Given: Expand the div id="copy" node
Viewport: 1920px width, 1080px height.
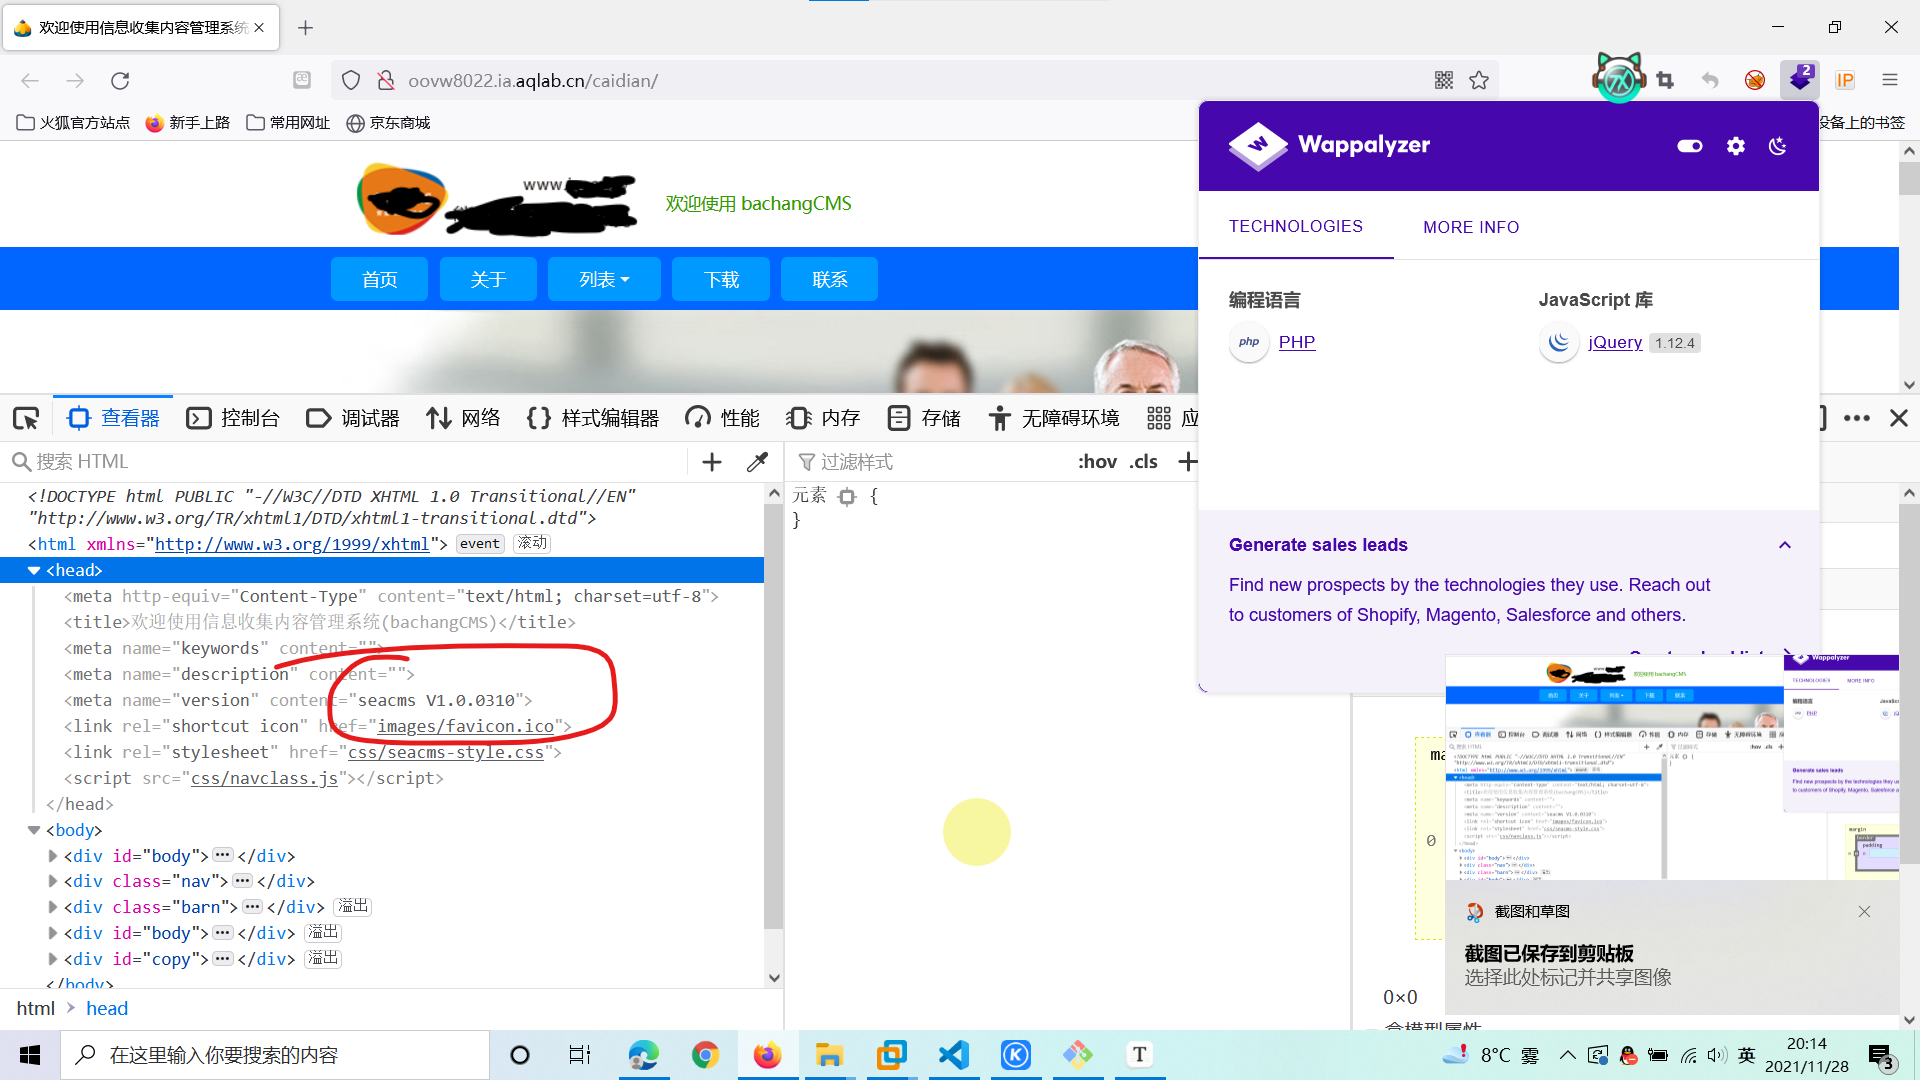Looking at the screenshot, I should pos(53,959).
